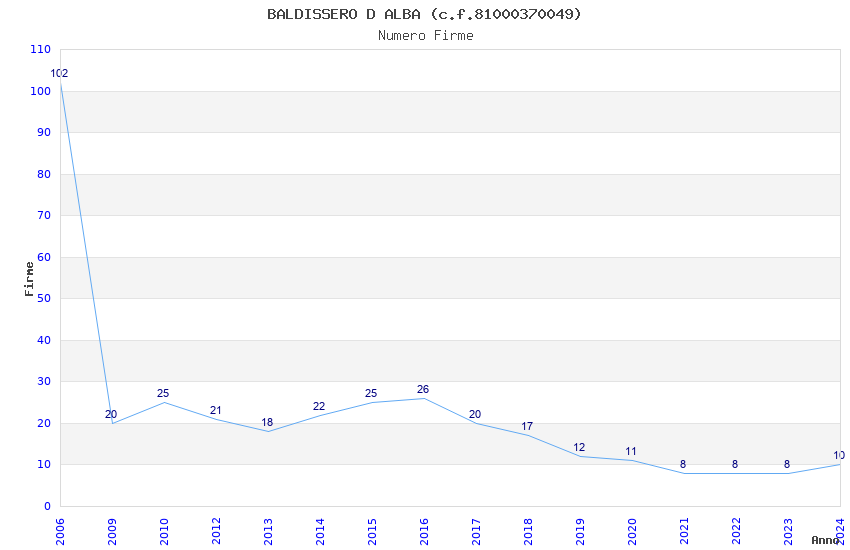Click the x-axis year 2006
Viewport: 850px width, 550px height.
pos(60,532)
